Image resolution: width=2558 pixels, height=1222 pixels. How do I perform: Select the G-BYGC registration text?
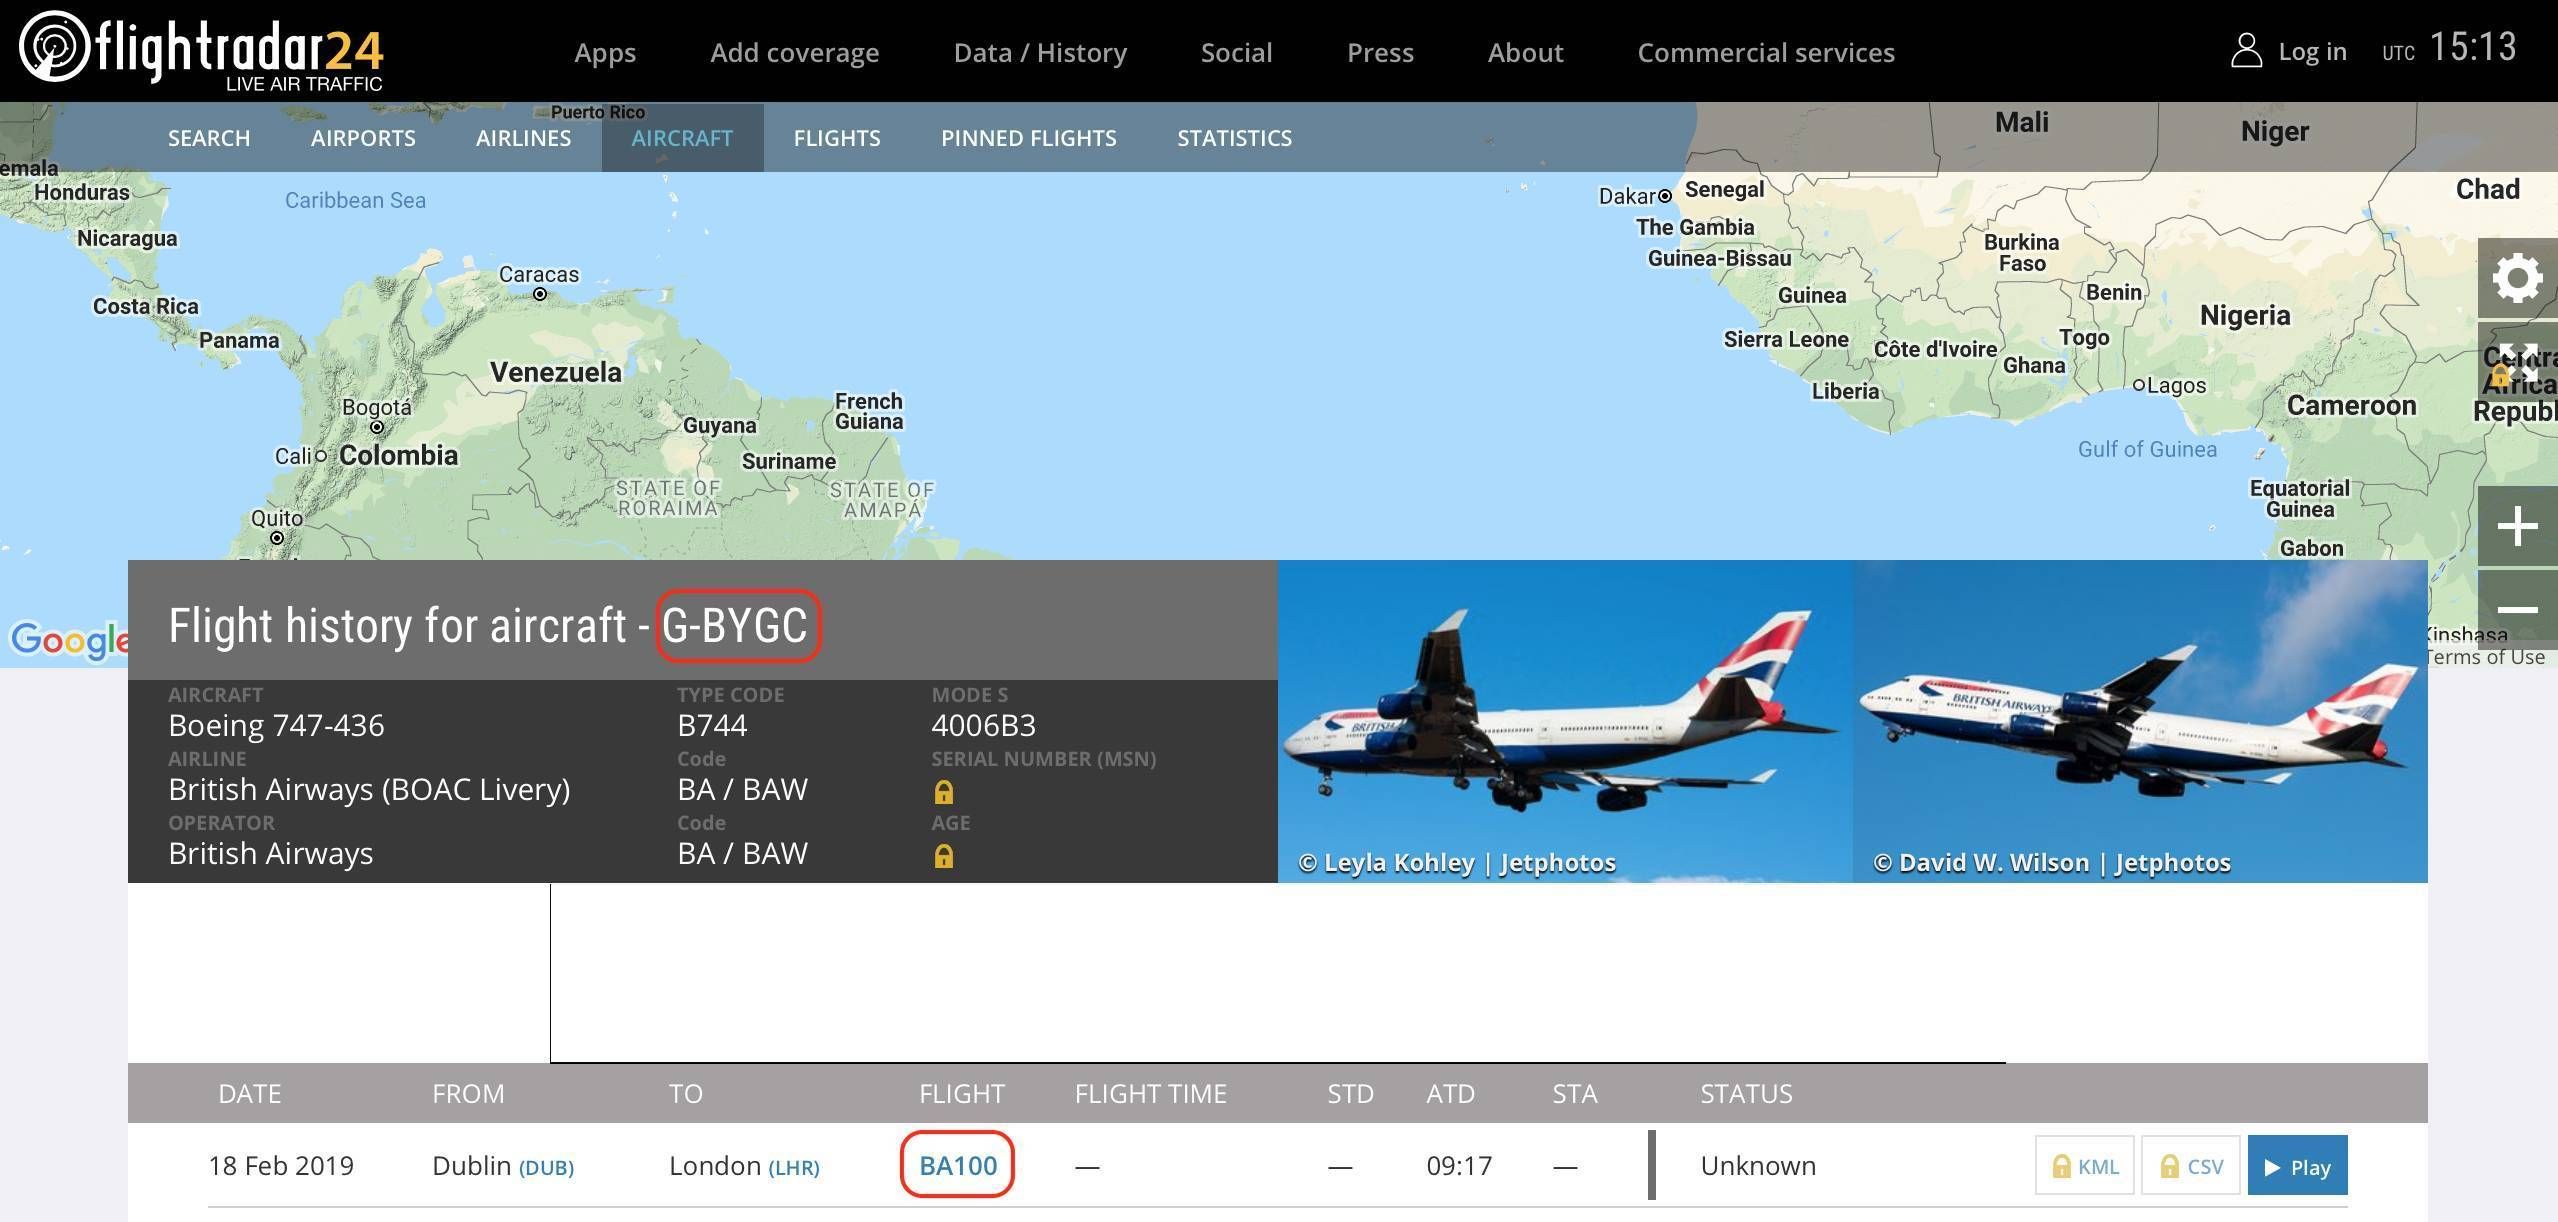click(x=735, y=626)
